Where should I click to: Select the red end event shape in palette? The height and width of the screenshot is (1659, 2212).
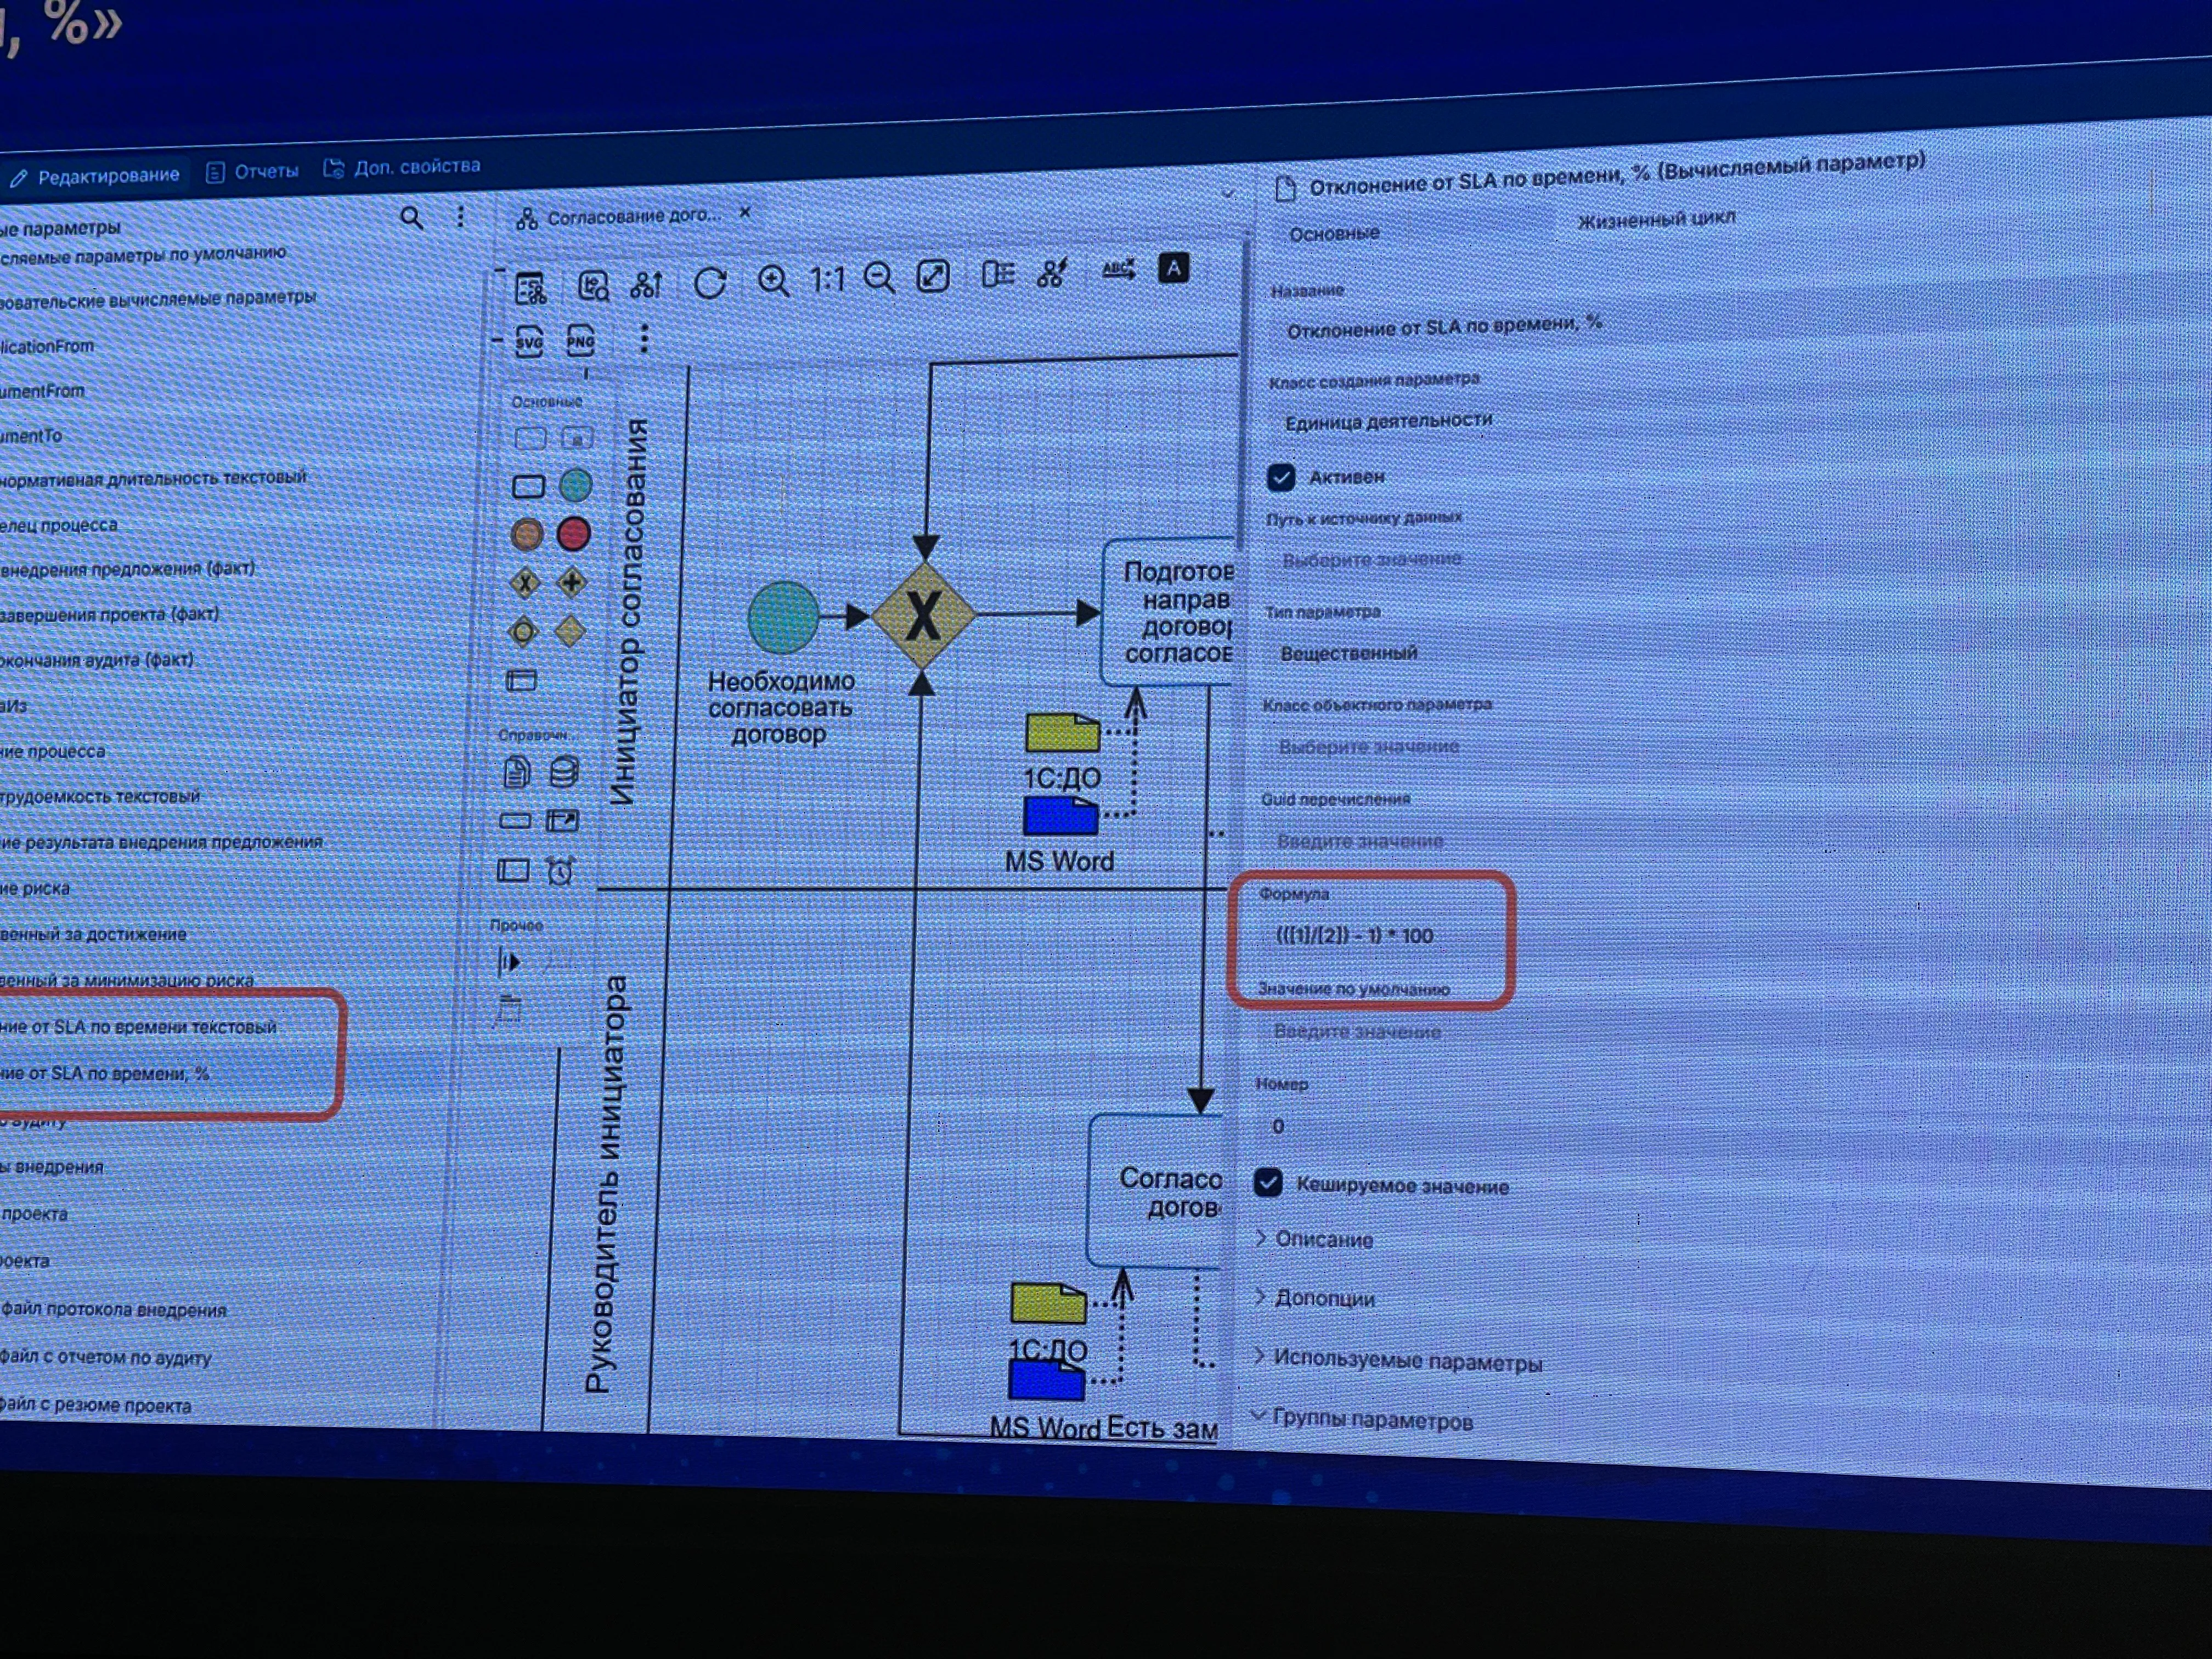pos(574,534)
